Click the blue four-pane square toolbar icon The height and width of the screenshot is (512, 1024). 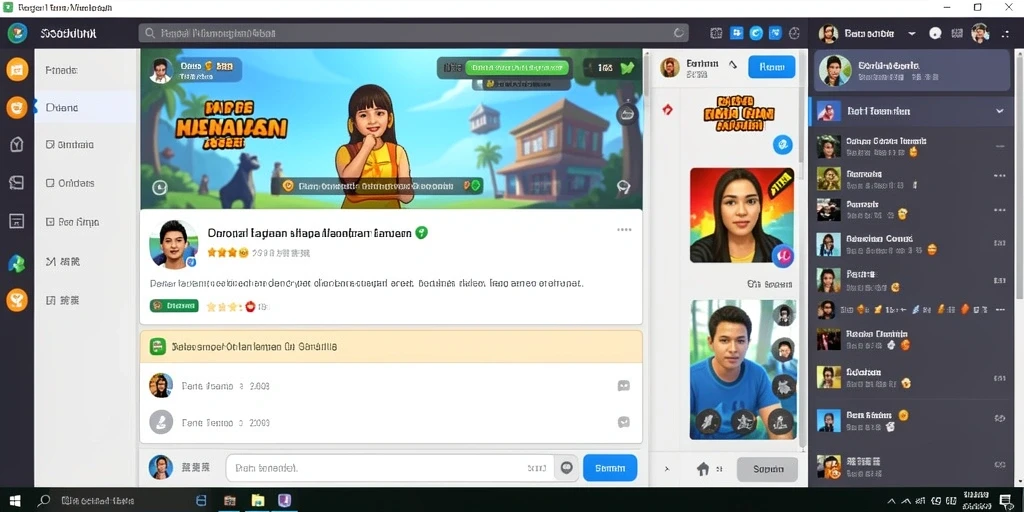tap(737, 33)
